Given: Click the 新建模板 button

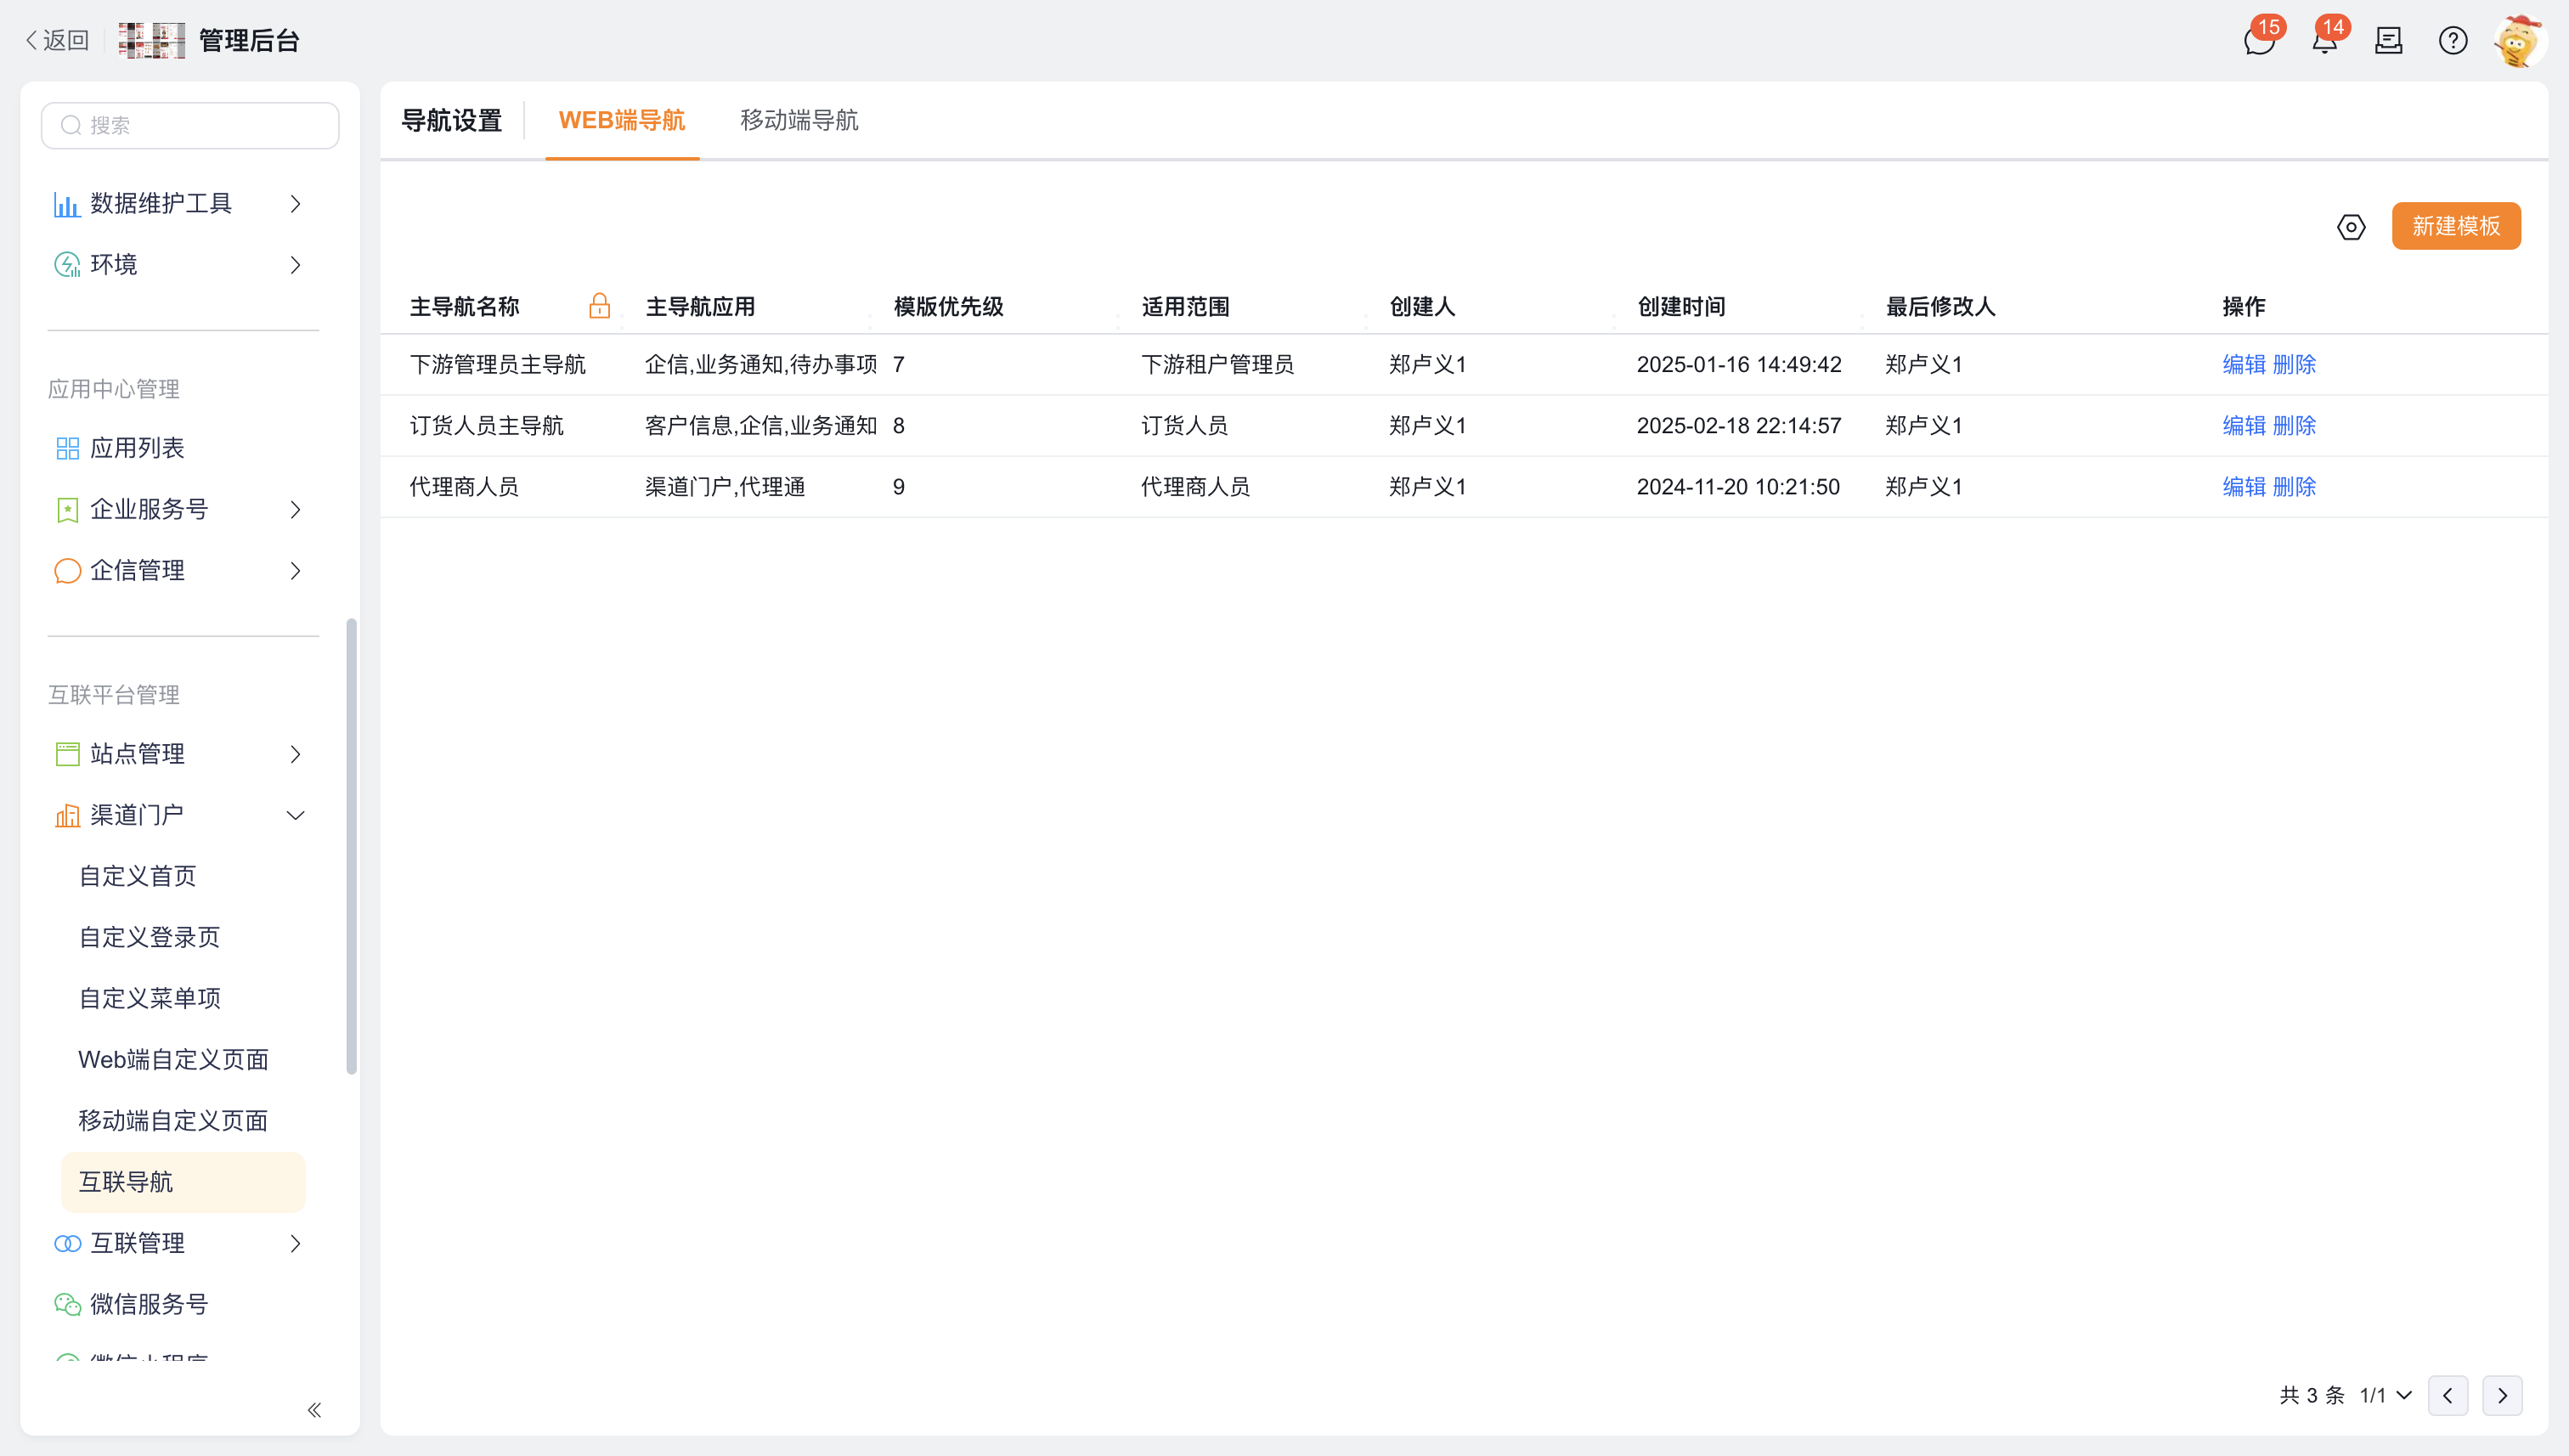Looking at the screenshot, I should [2456, 226].
